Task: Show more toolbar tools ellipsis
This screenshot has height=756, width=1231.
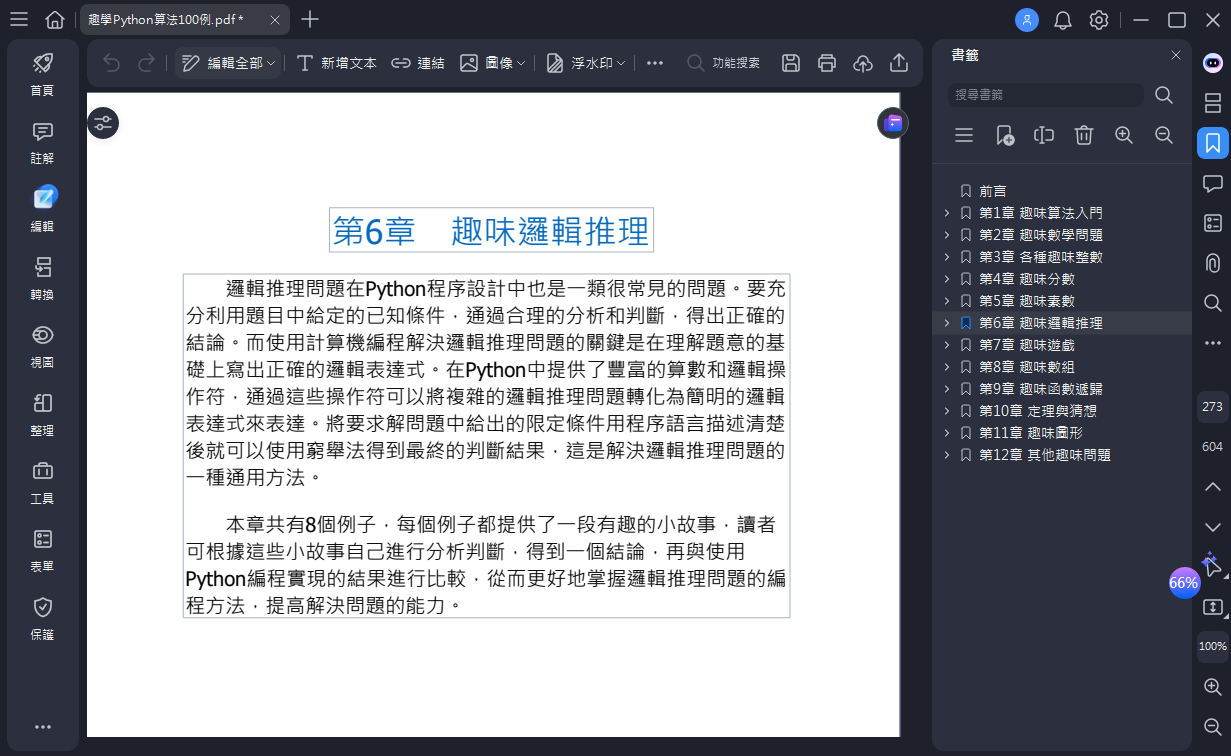Action: [655, 63]
